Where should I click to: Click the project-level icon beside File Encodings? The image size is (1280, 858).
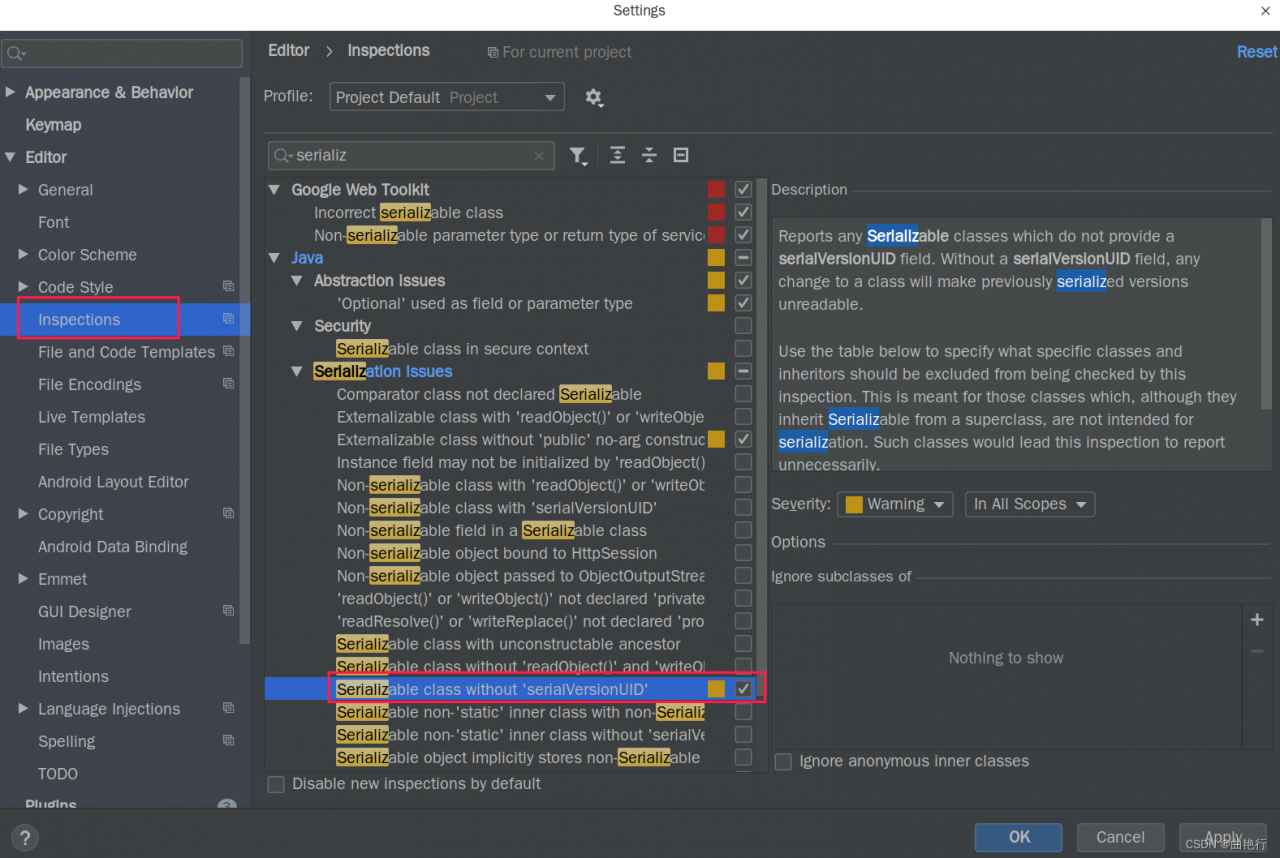228,384
